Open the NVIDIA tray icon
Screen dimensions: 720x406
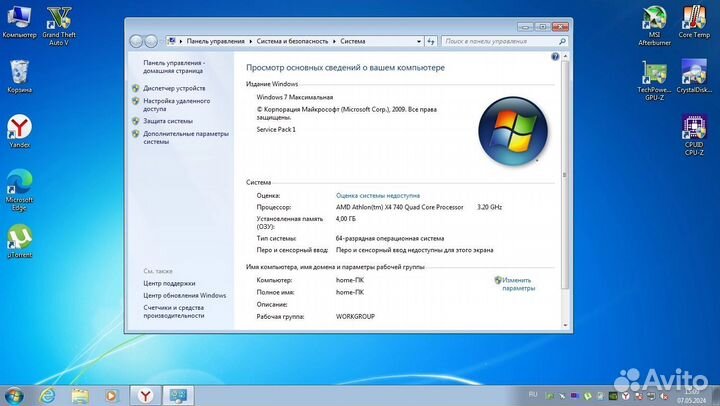613,395
